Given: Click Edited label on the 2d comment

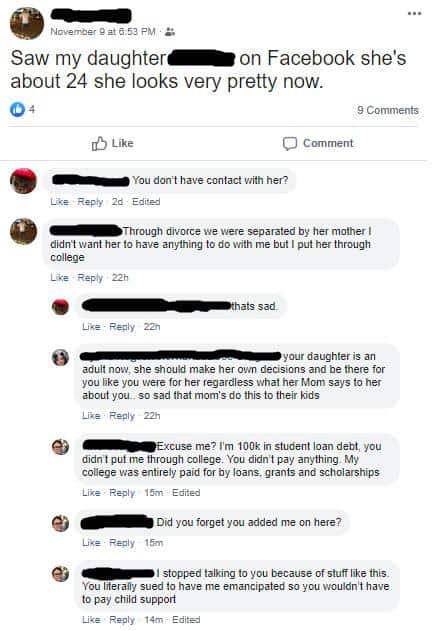Looking at the screenshot, I should point(146,202).
